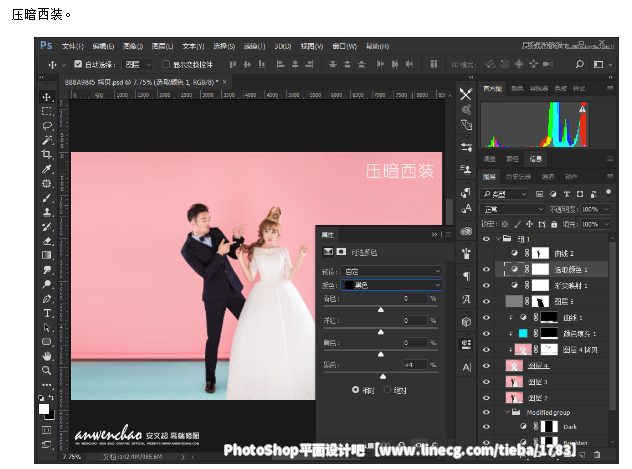The height and width of the screenshot is (469, 632).
Task: Select the Rectangular Marquee tool
Action: click(x=47, y=112)
